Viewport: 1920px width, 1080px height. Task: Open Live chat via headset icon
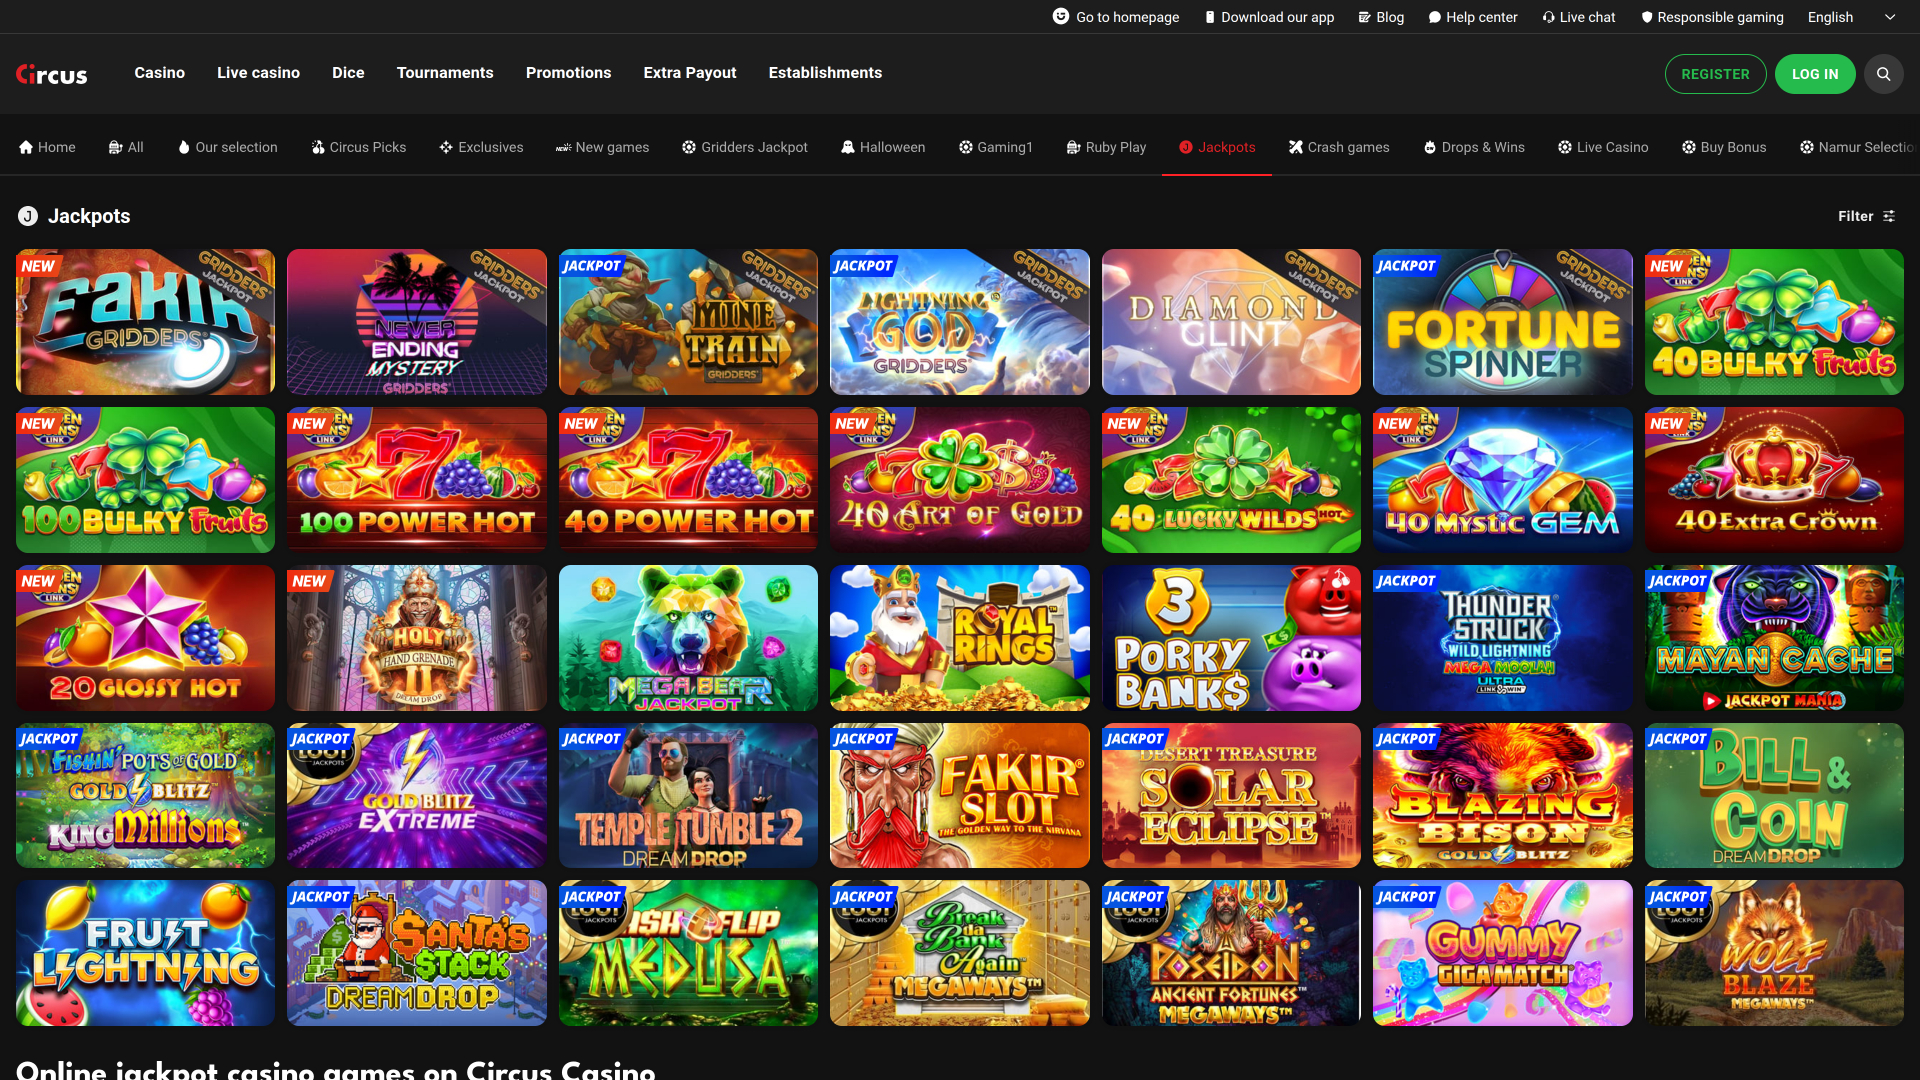tap(1547, 17)
